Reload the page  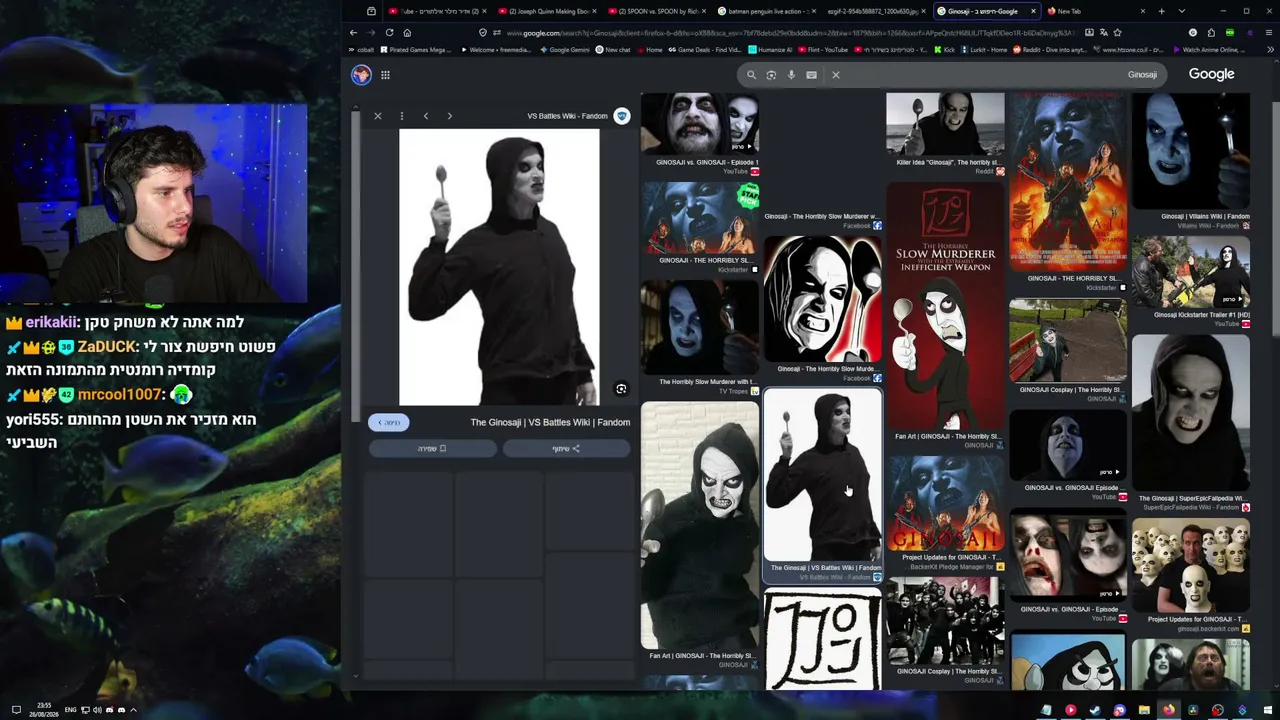tap(389, 33)
